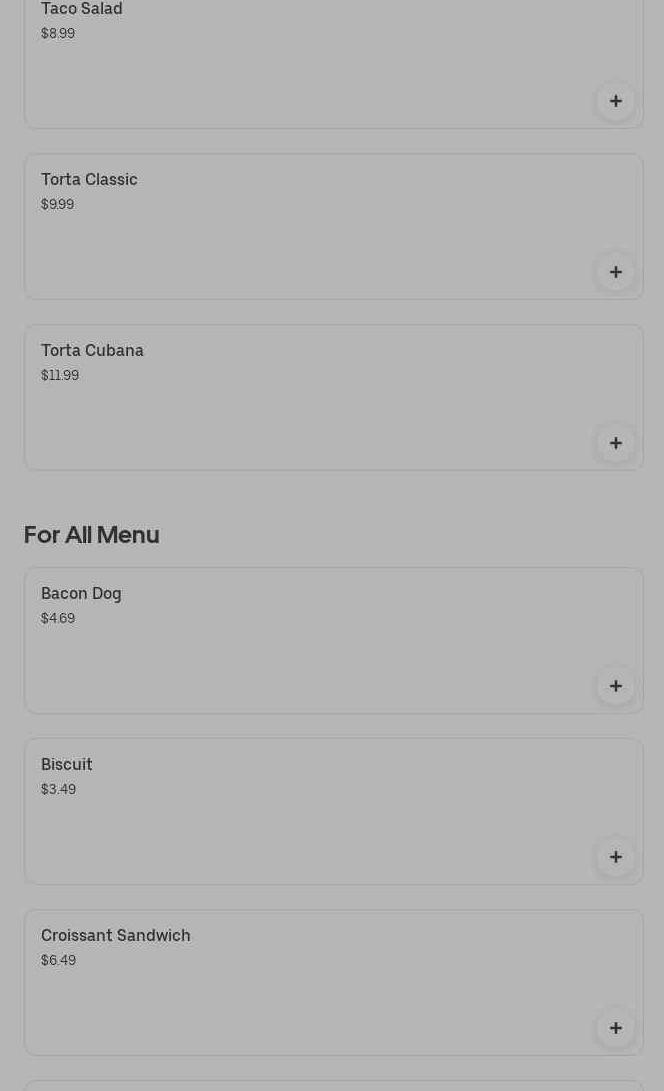Open Croissant Sandwich by its name
Screen dimensions: 664x1091
click(115, 936)
